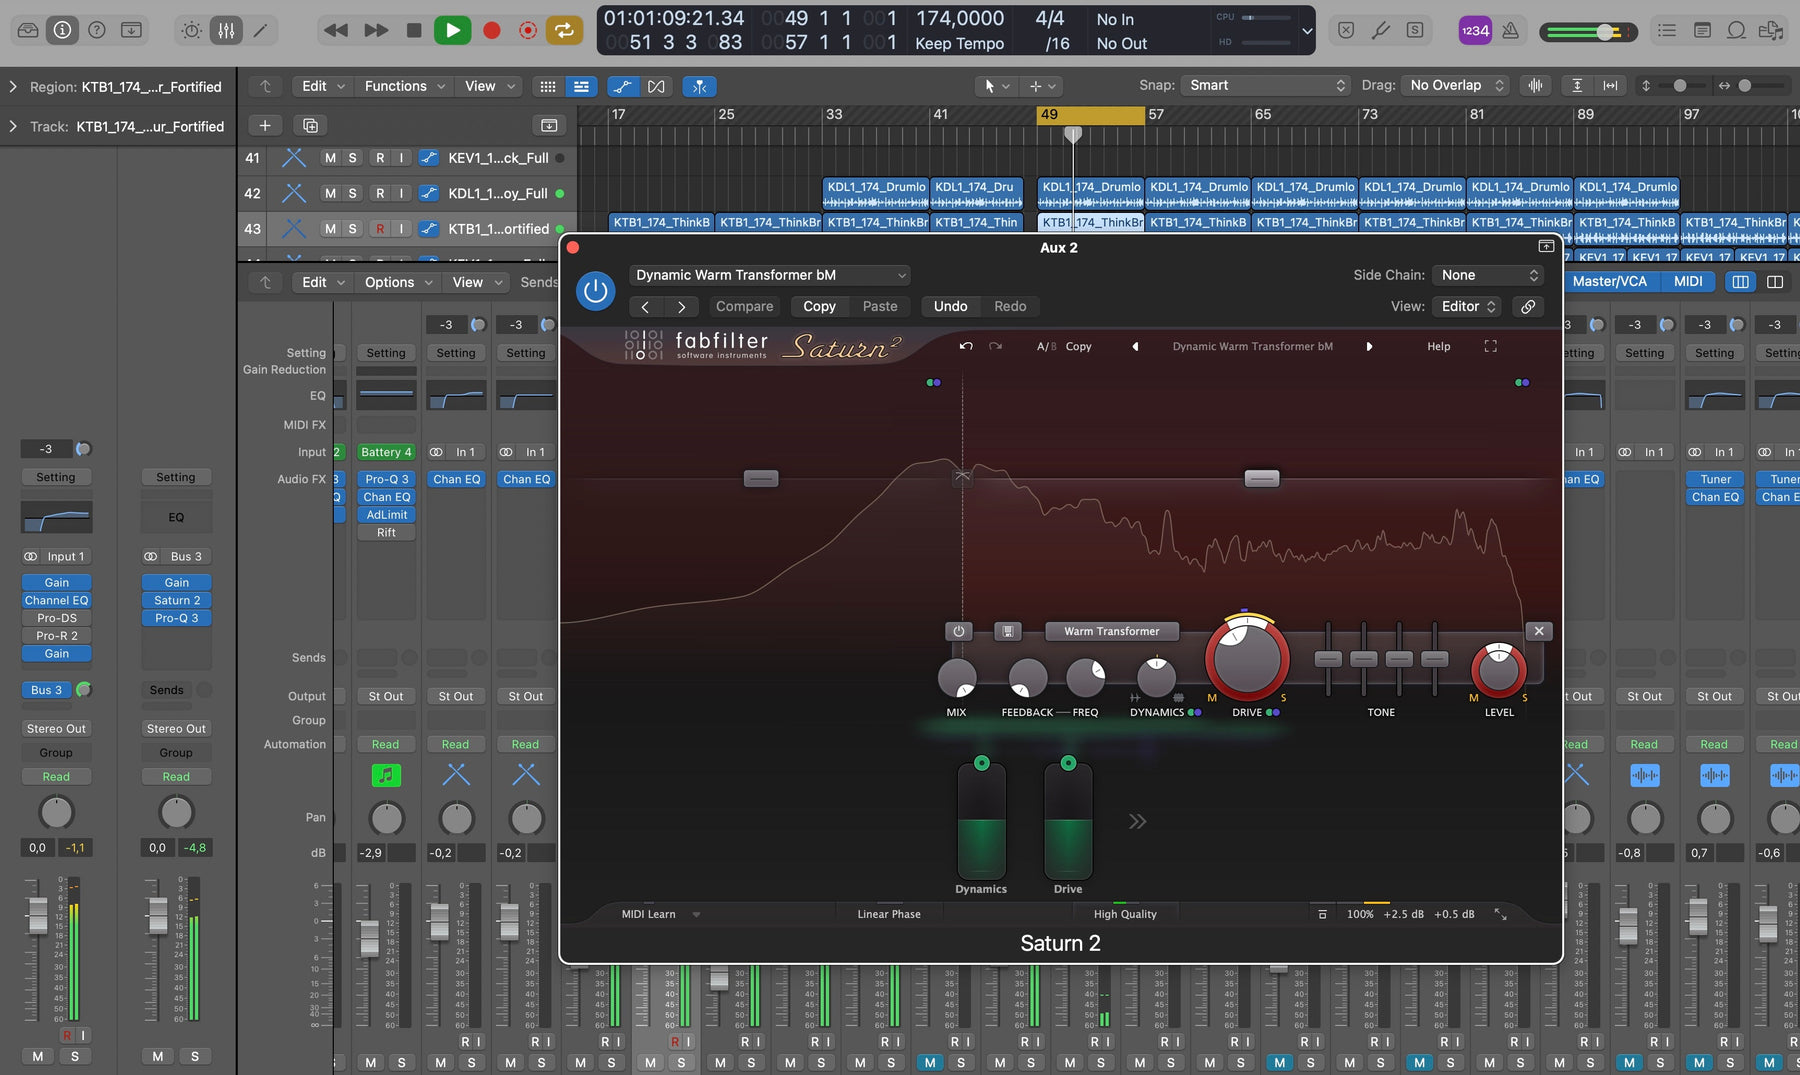This screenshot has height=1075, width=1800.
Task: Open the Snap Smart dropdown
Action: [1266, 85]
